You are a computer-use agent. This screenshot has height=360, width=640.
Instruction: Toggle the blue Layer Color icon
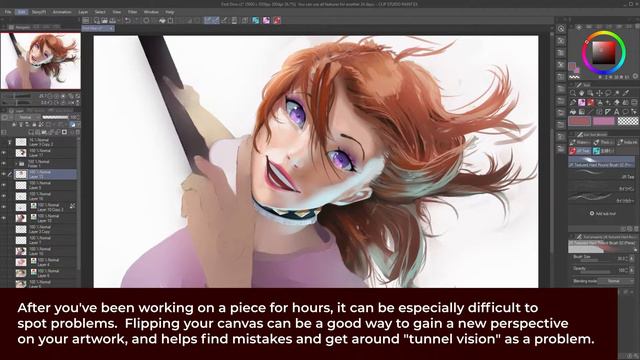coord(73,125)
